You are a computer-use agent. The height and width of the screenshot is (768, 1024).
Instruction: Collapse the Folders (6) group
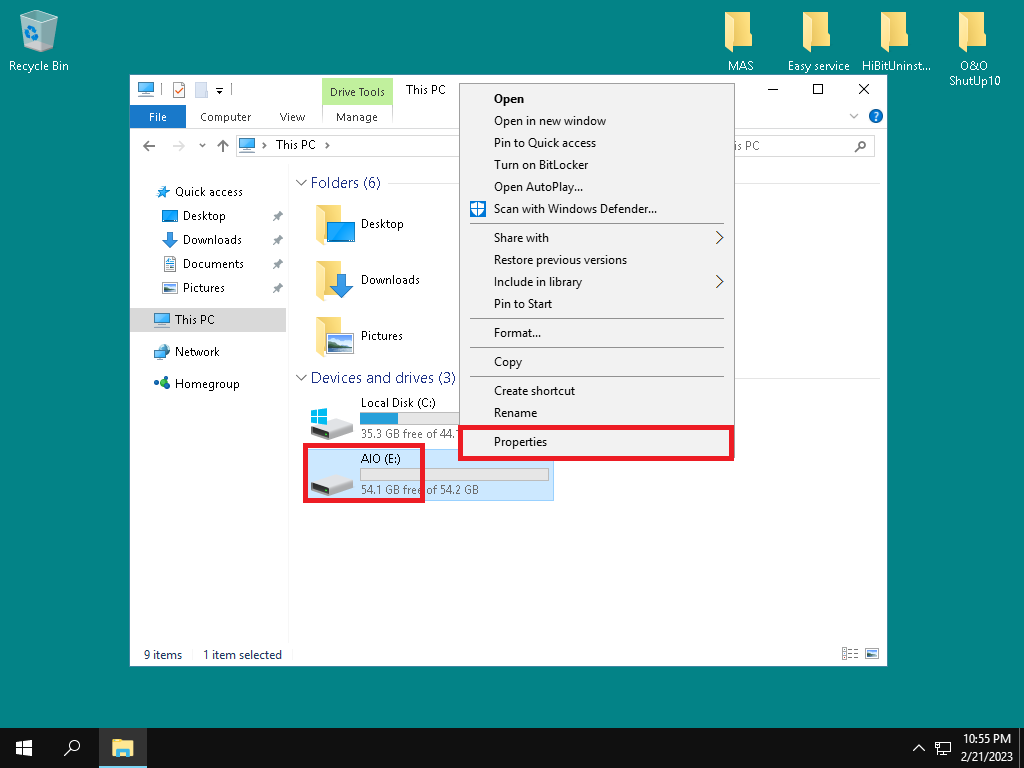tap(301, 184)
